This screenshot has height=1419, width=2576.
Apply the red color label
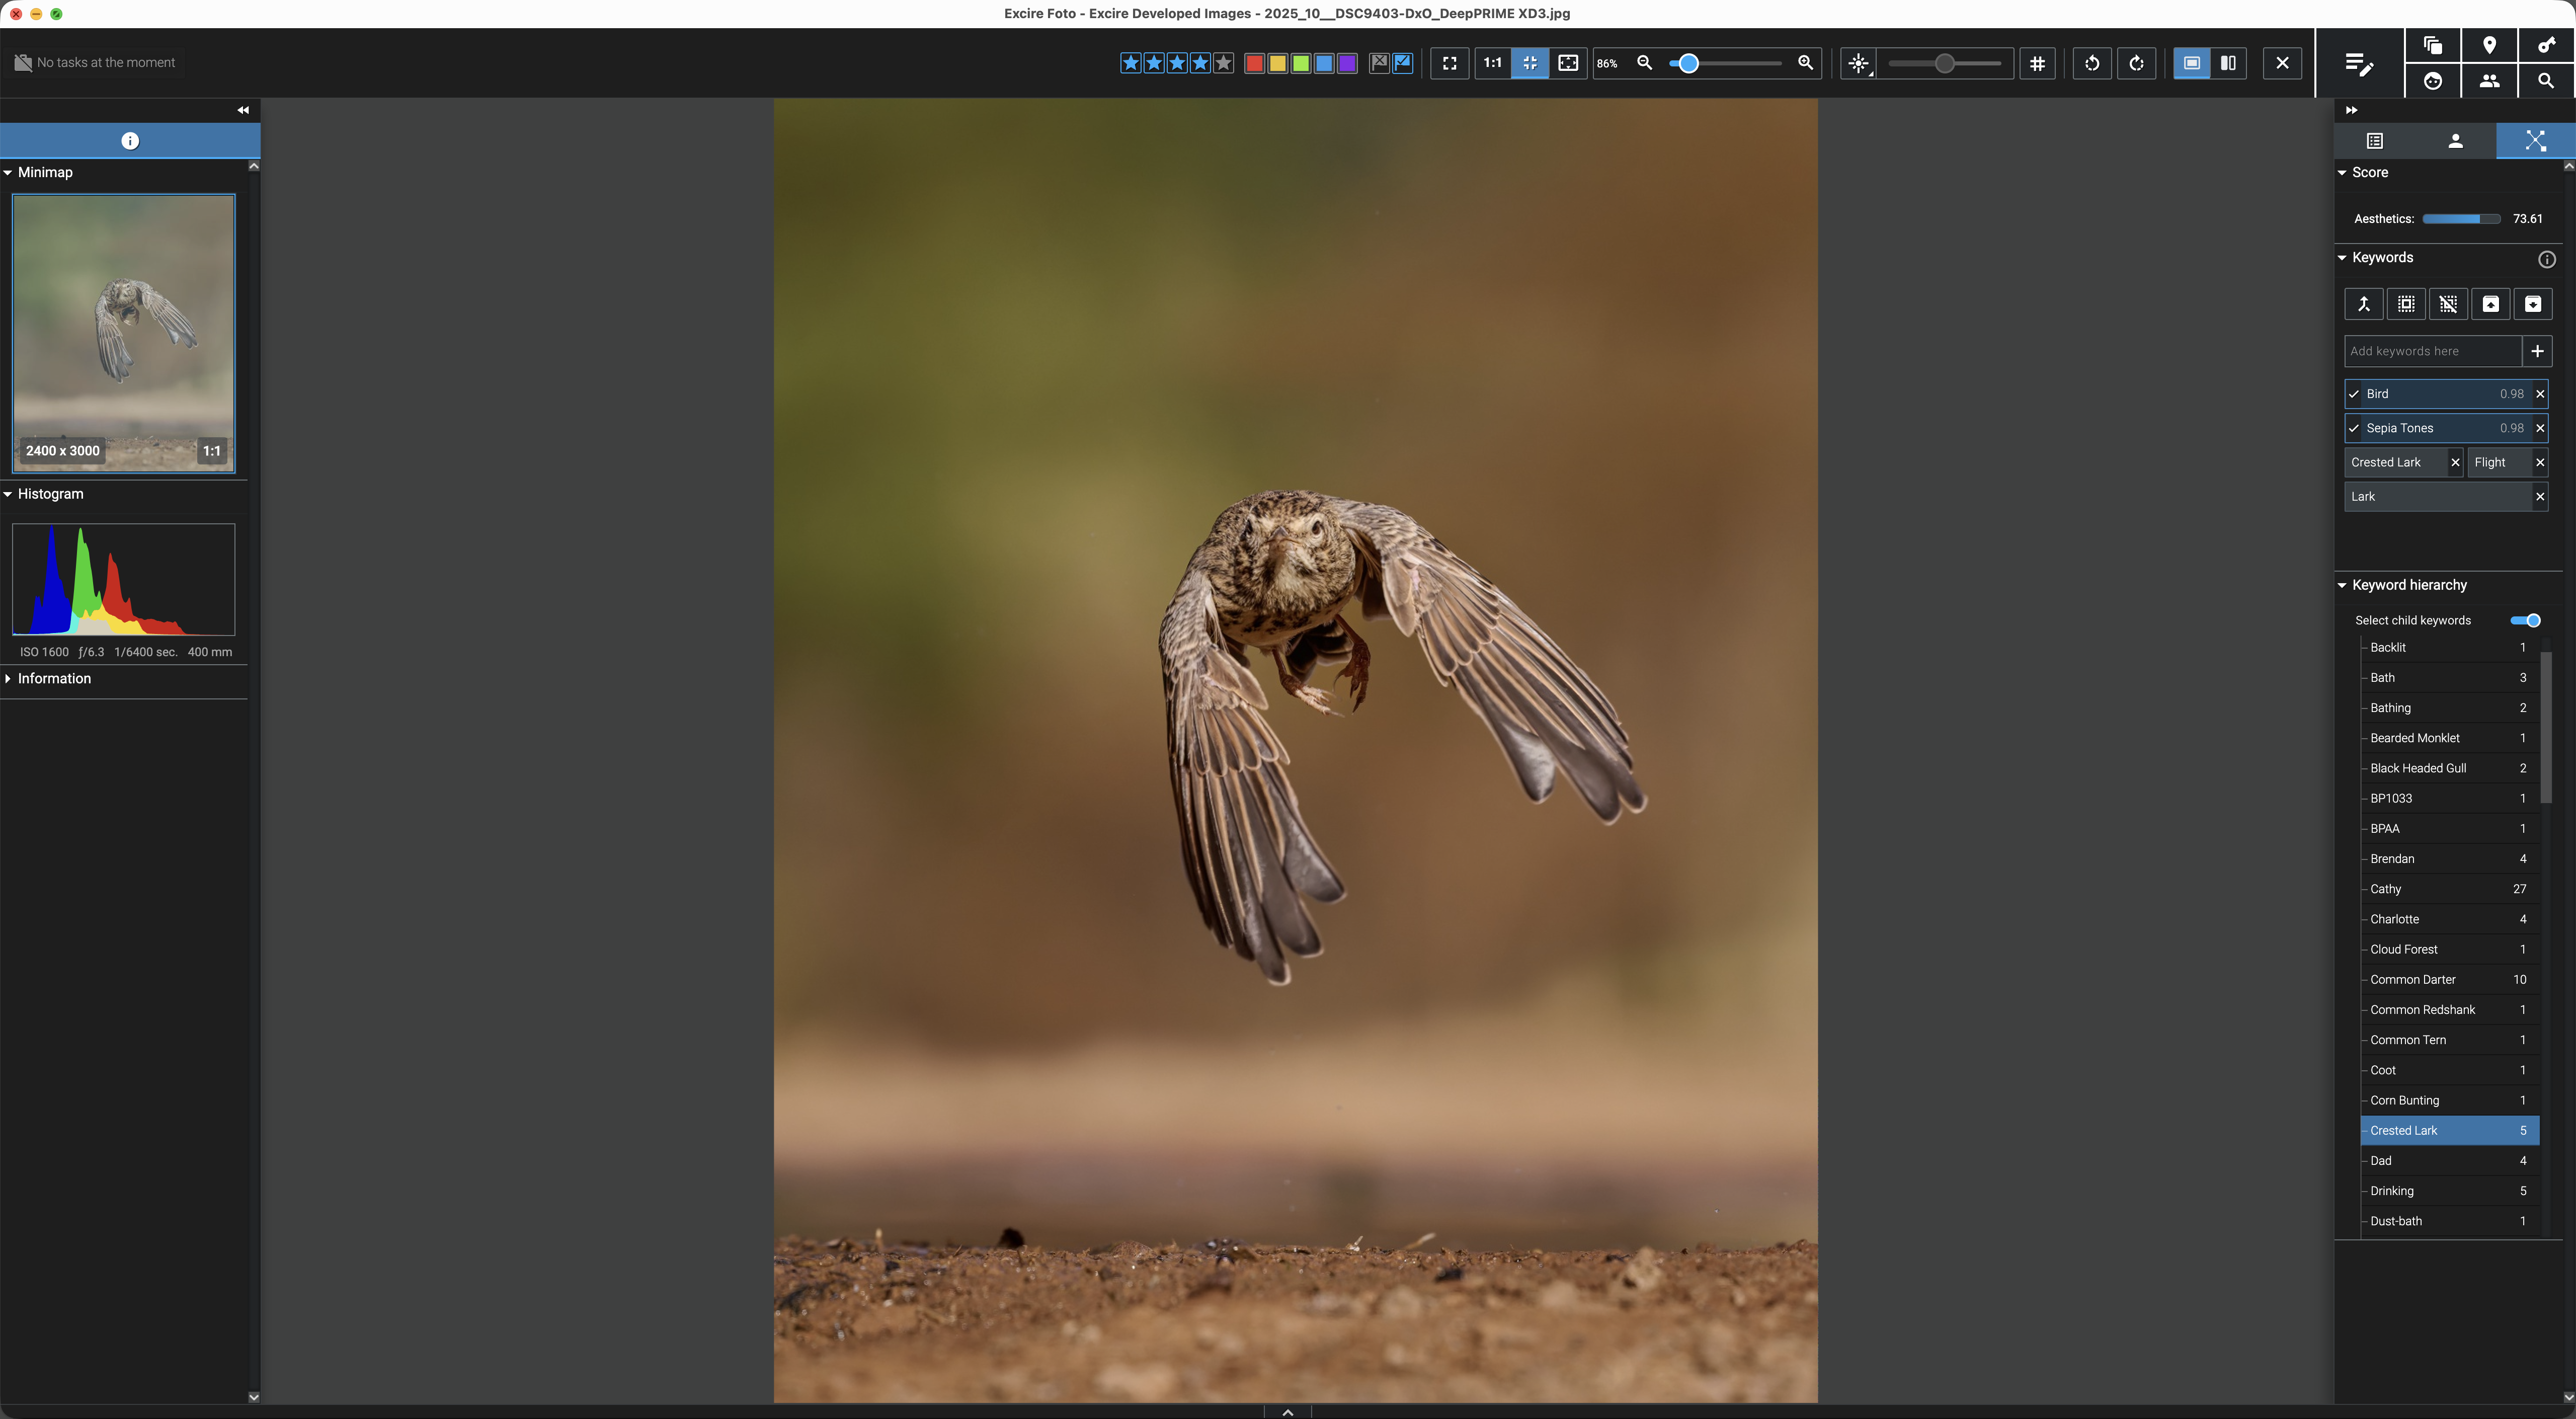click(1254, 63)
